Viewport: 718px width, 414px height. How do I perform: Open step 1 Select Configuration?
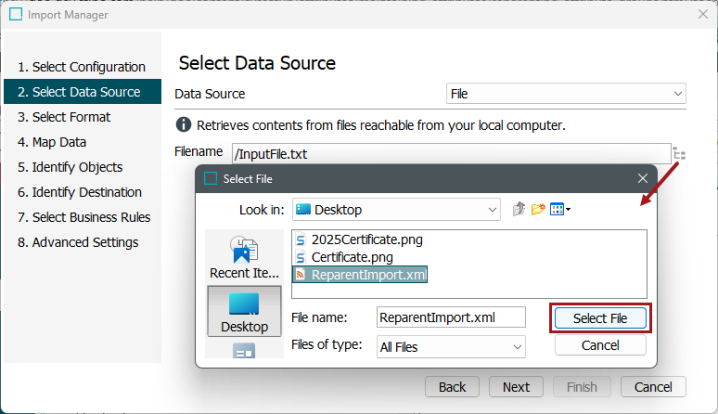pyautogui.click(x=82, y=67)
